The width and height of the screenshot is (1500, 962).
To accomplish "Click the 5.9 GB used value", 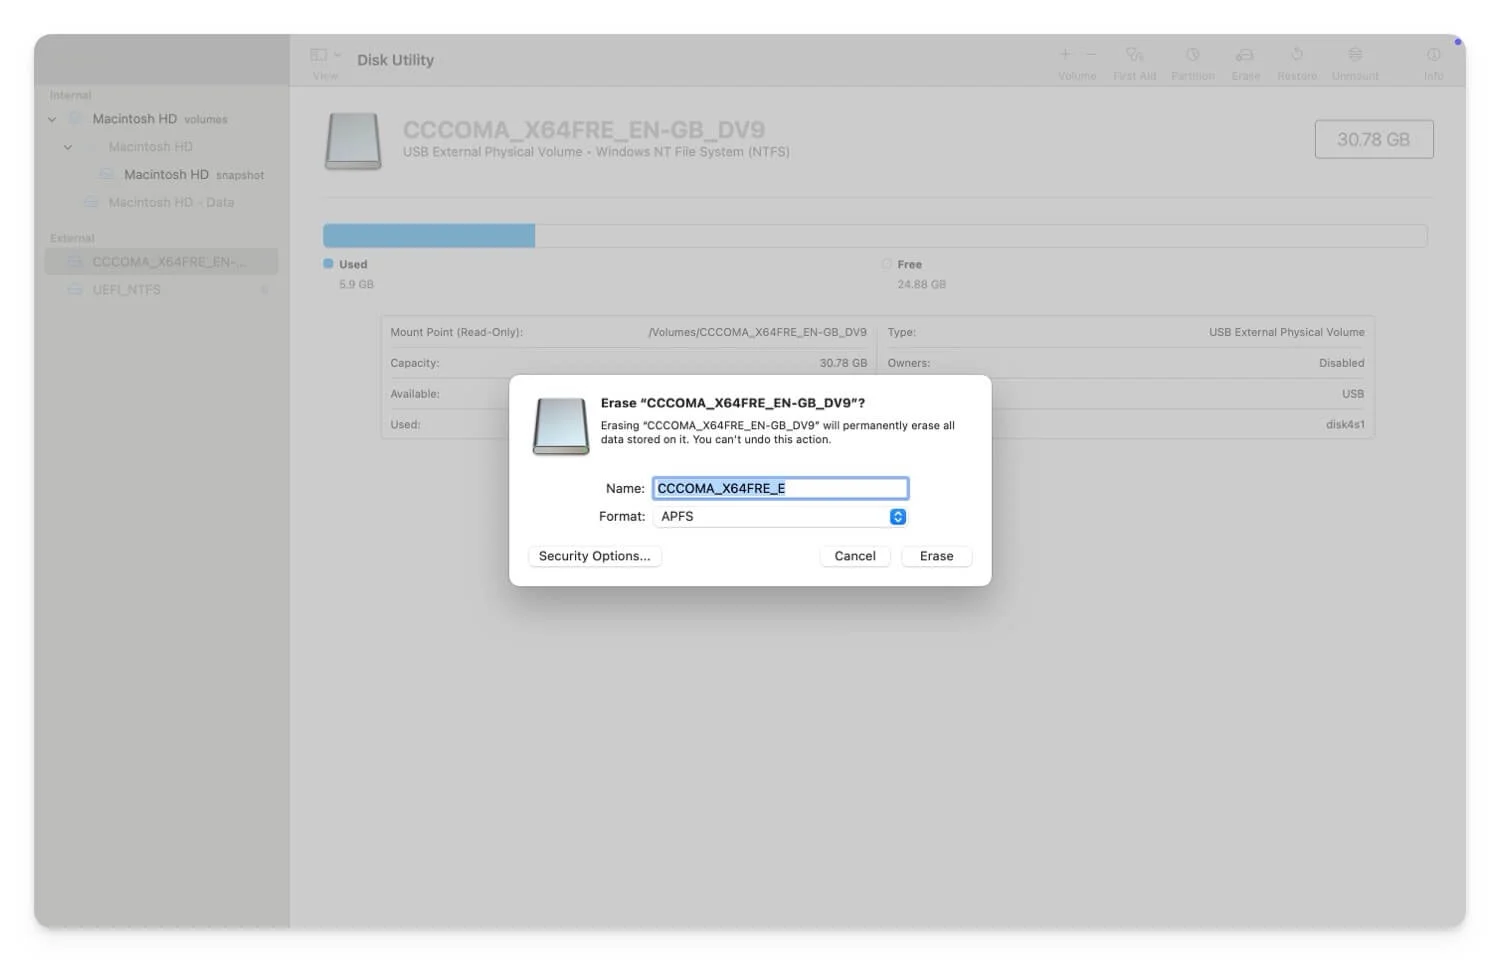I will 356,285.
